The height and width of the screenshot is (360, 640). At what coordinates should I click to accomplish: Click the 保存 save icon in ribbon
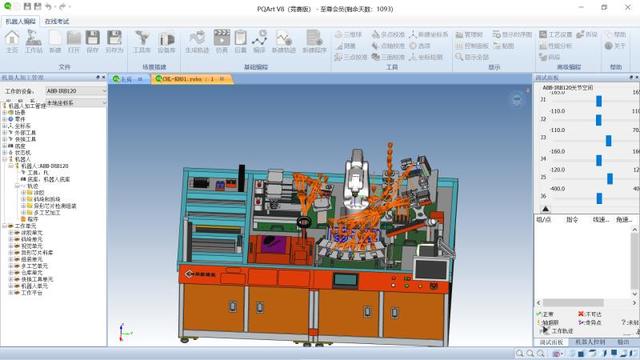93,42
